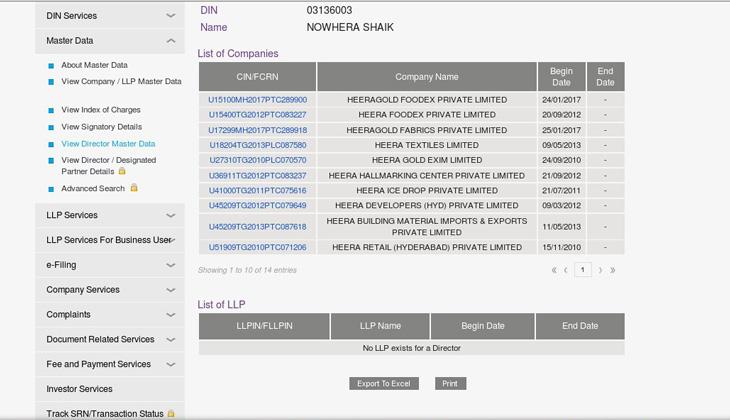This screenshot has height=420, width=730.
Task: Go to previous page of companies list
Action: [566, 270]
